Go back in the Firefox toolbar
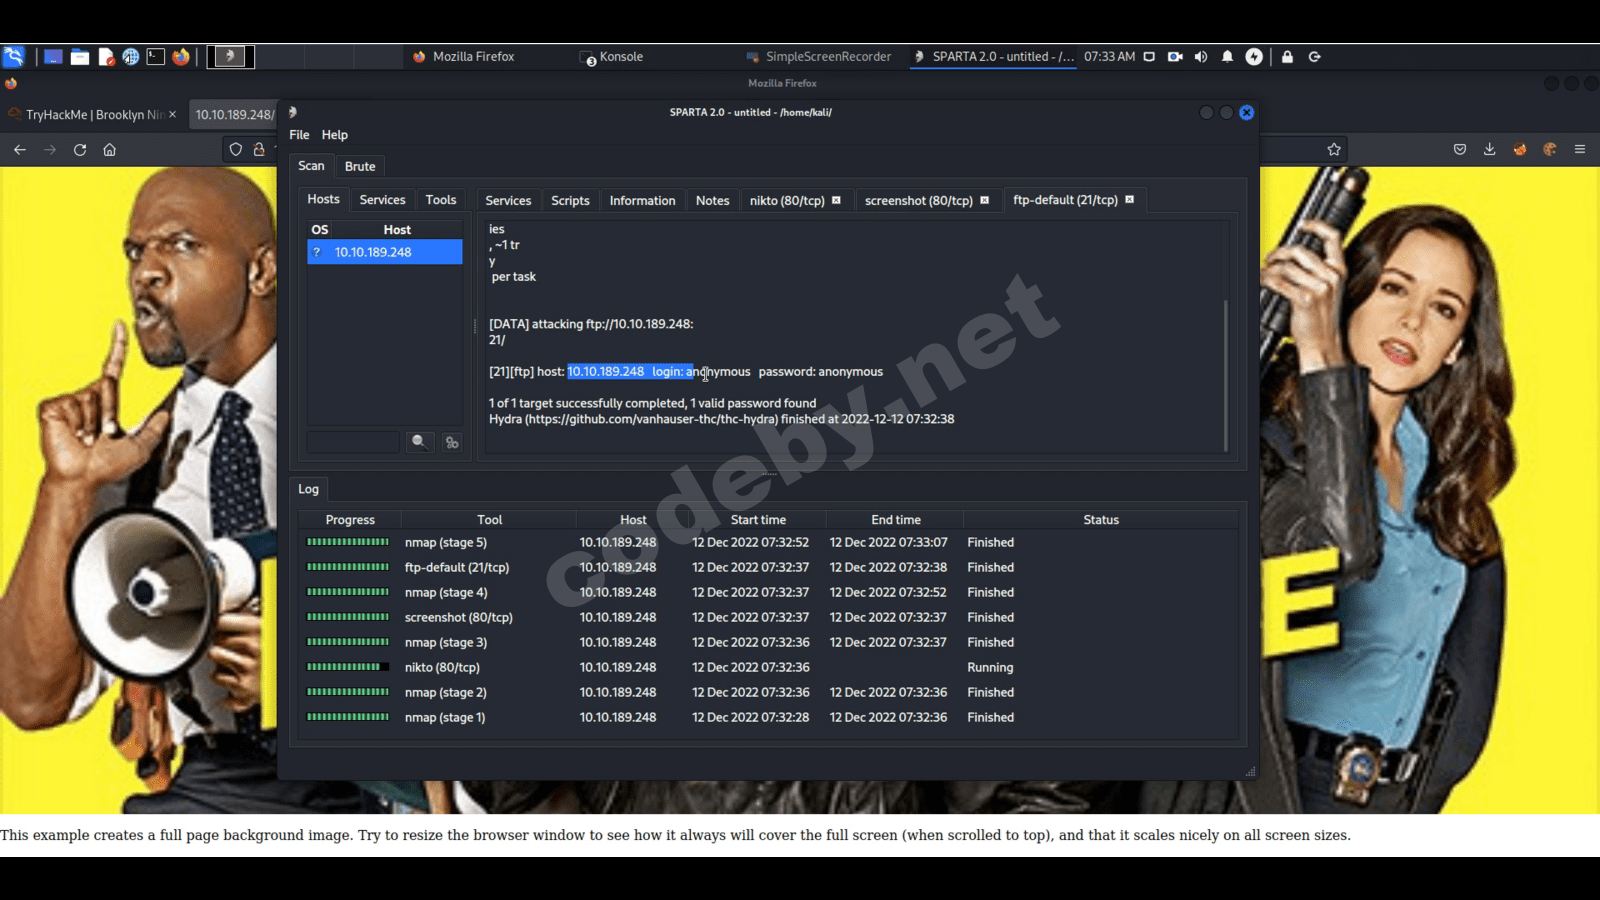Viewport: 1600px width, 900px height. click(x=20, y=150)
